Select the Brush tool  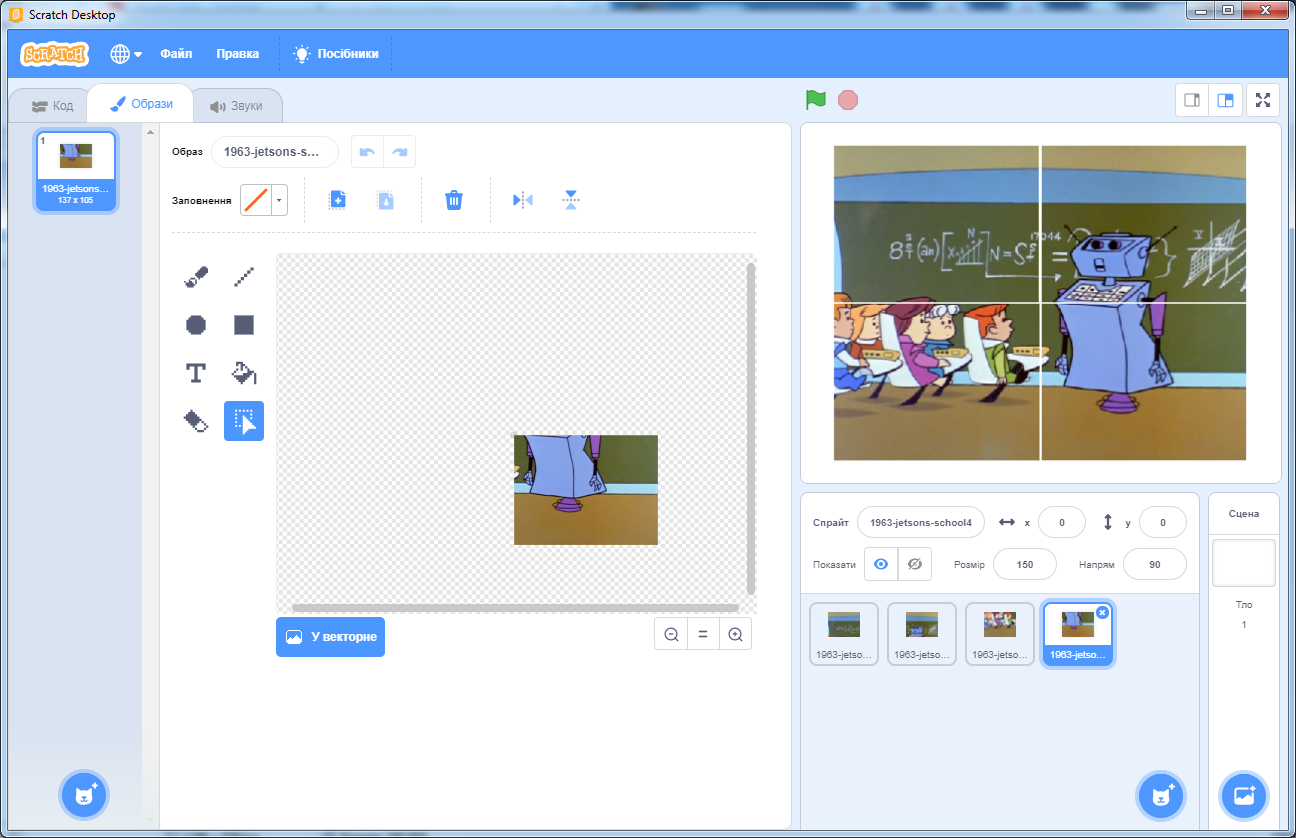click(196, 277)
